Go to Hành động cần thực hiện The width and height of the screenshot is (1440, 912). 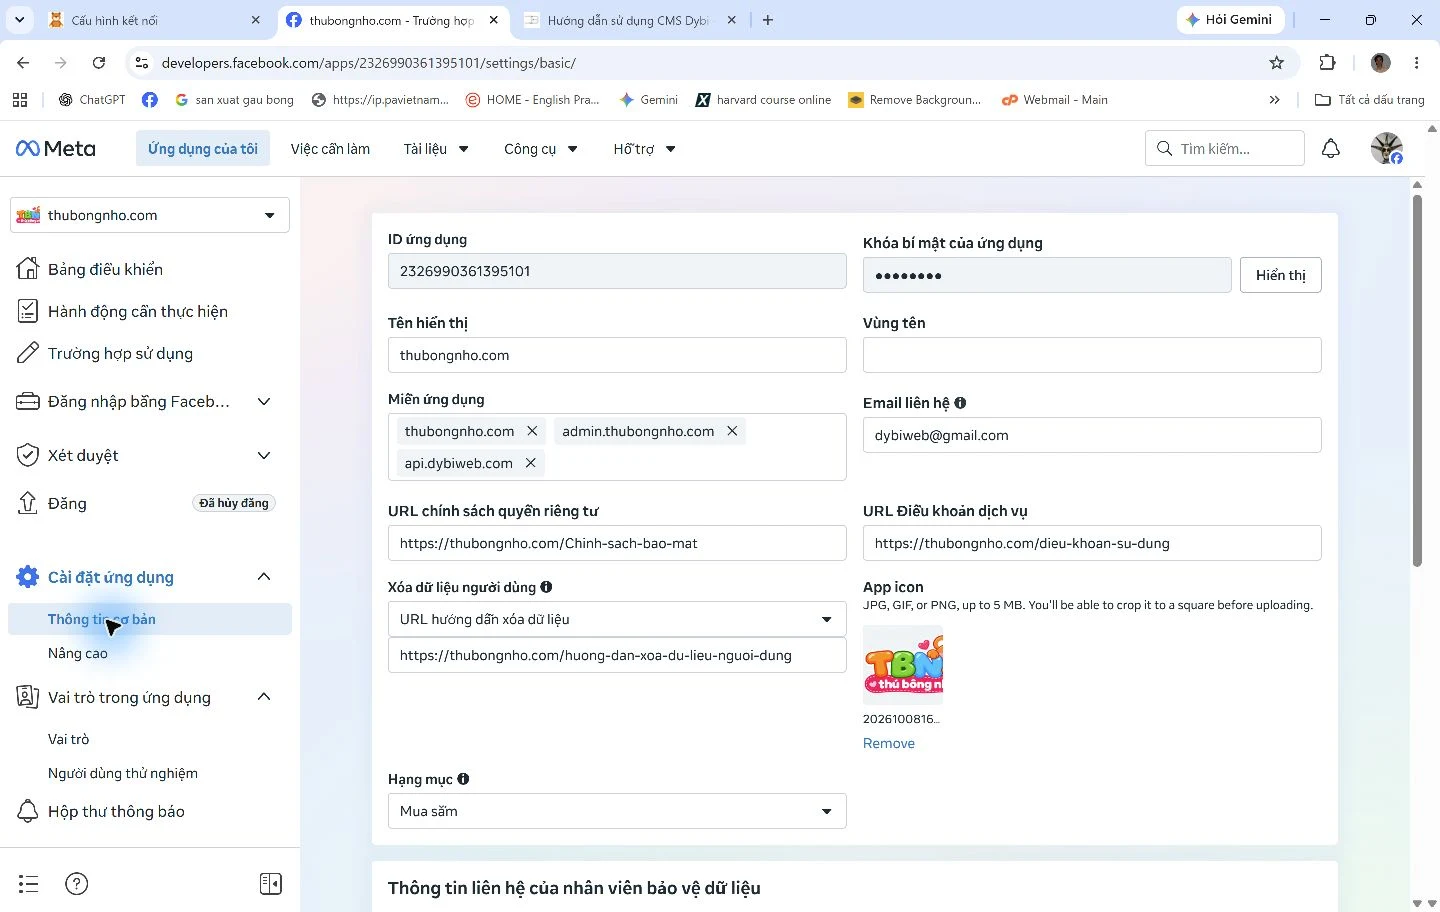pos(123,311)
